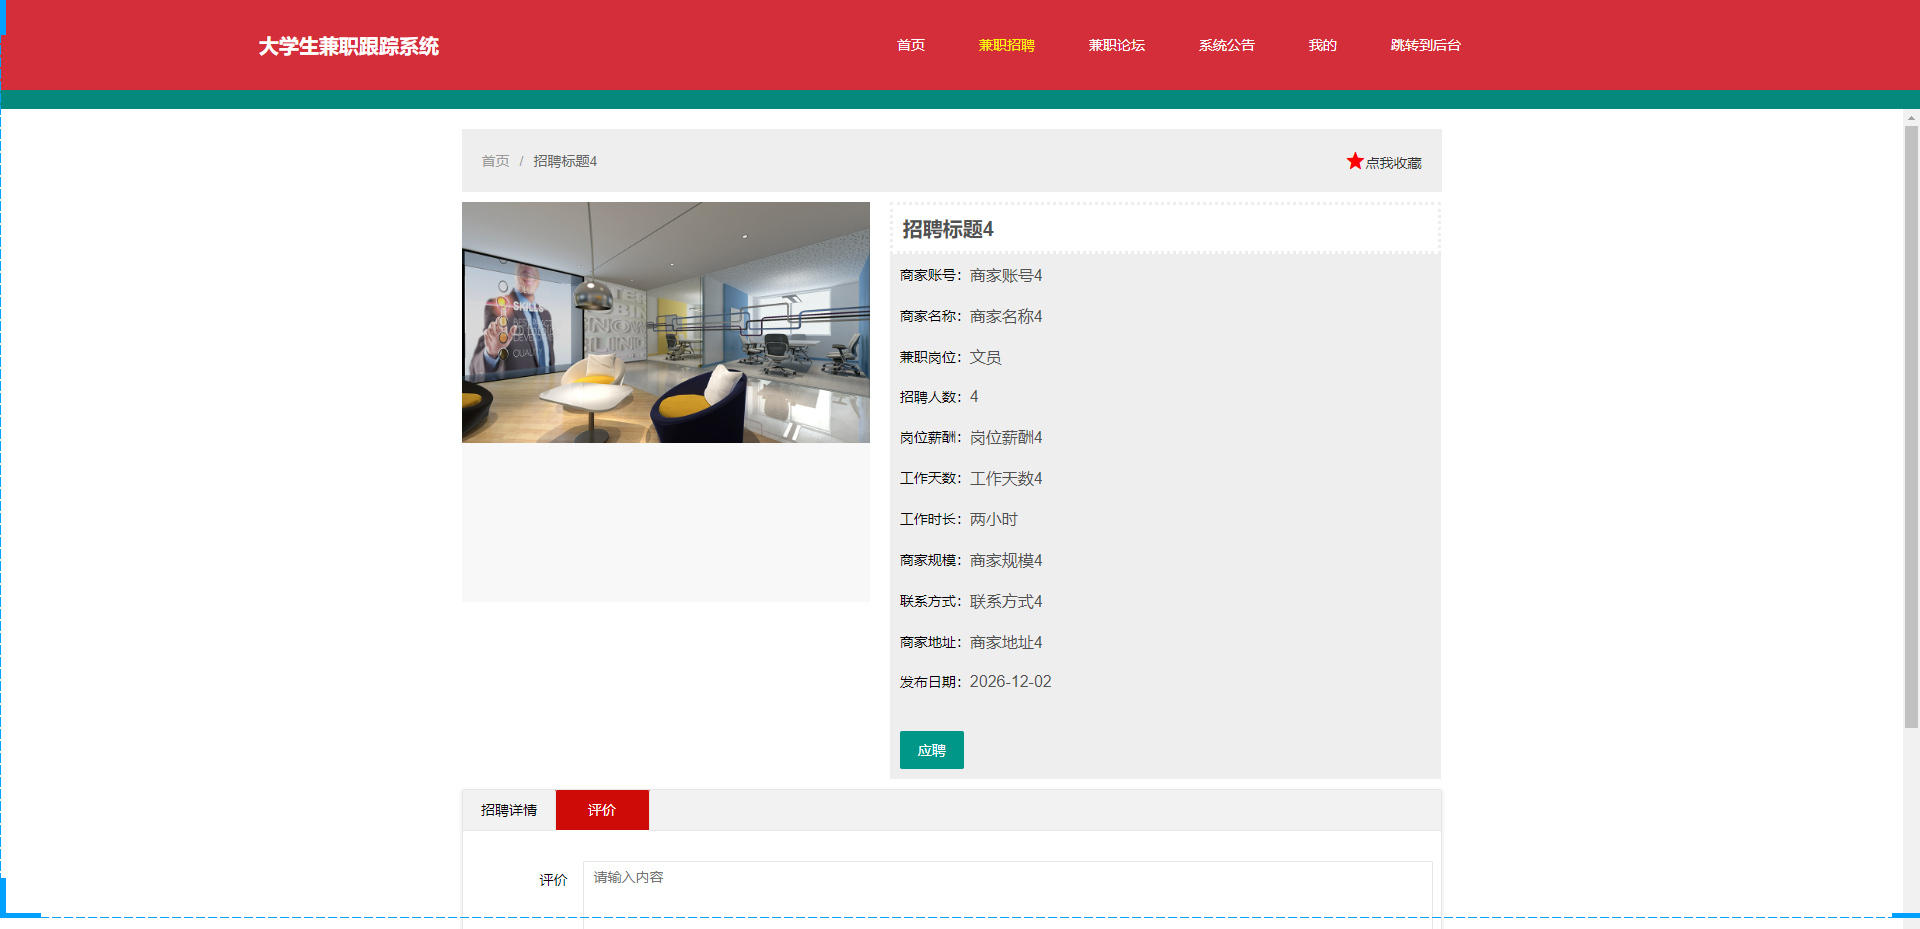Click the 文员 position value

coord(985,357)
